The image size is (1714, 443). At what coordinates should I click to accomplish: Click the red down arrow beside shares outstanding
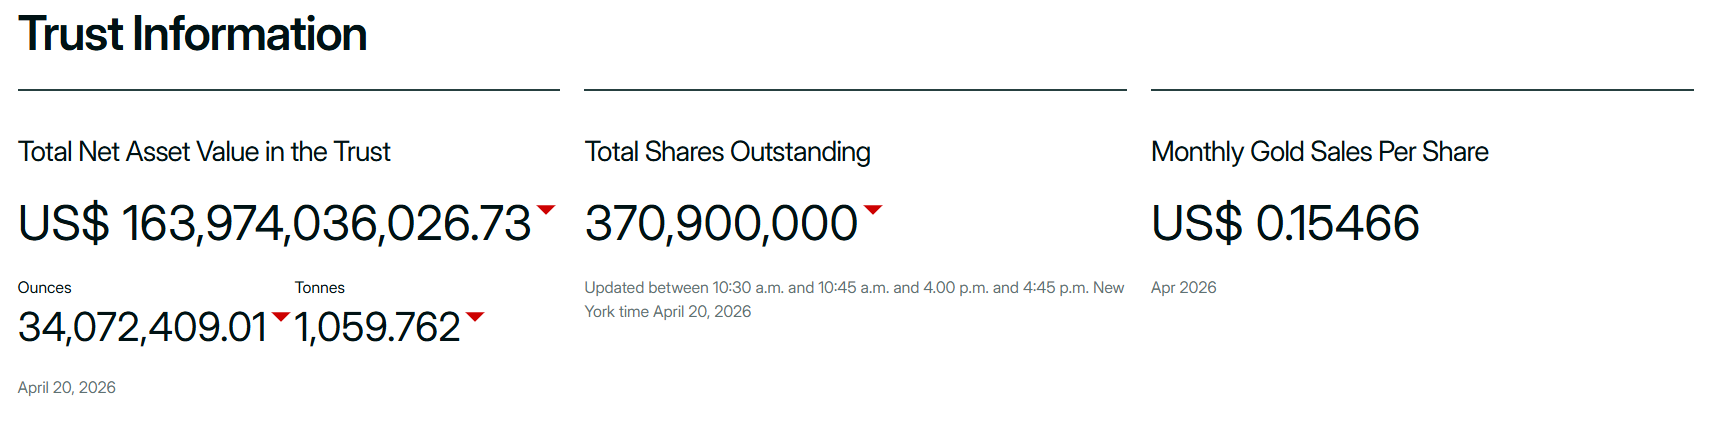[873, 209]
